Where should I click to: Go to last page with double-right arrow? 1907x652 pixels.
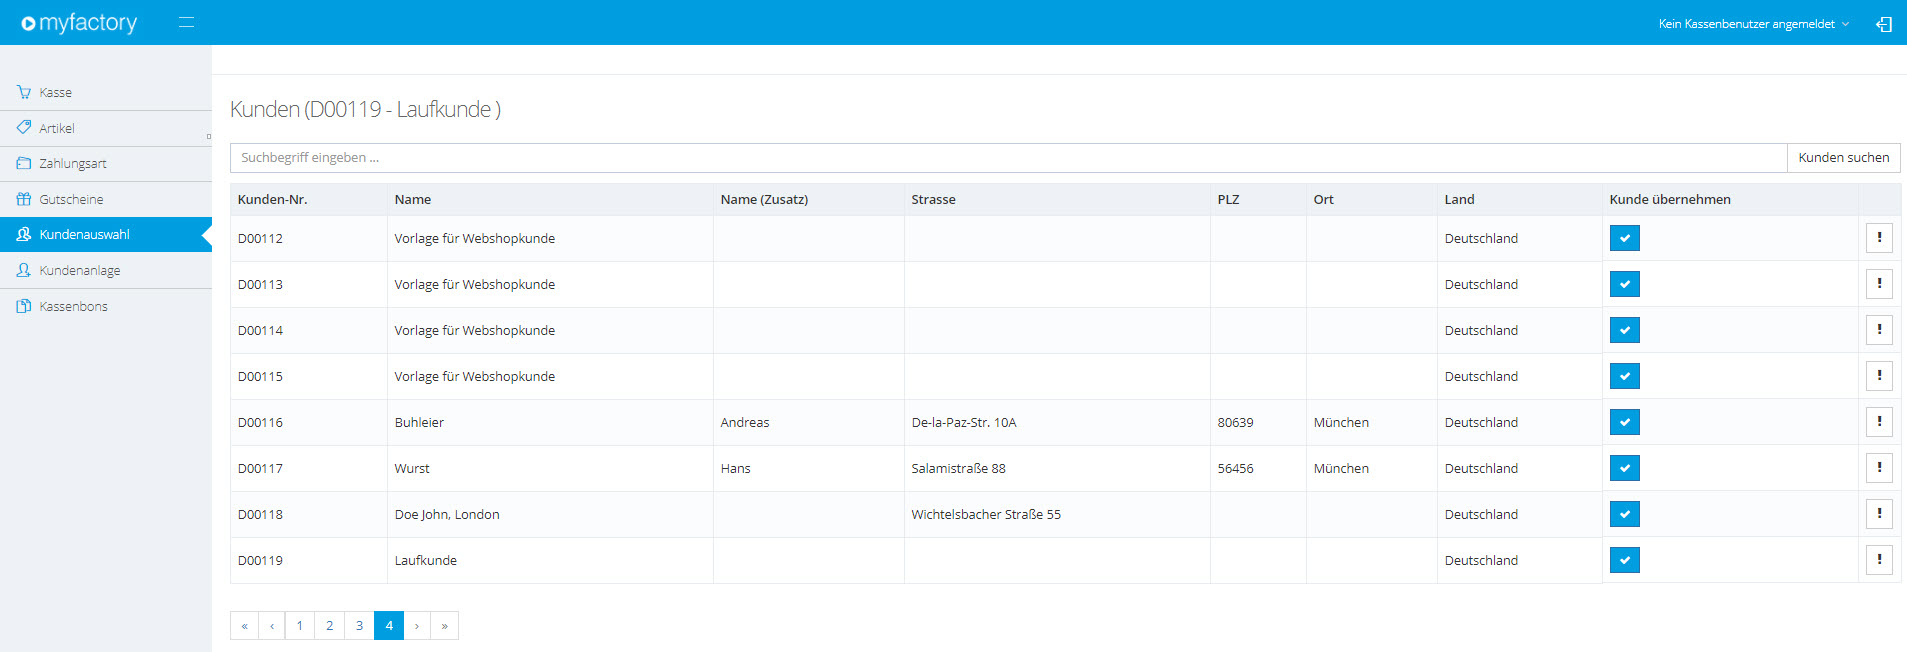pyautogui.click(x=445, y=626)
